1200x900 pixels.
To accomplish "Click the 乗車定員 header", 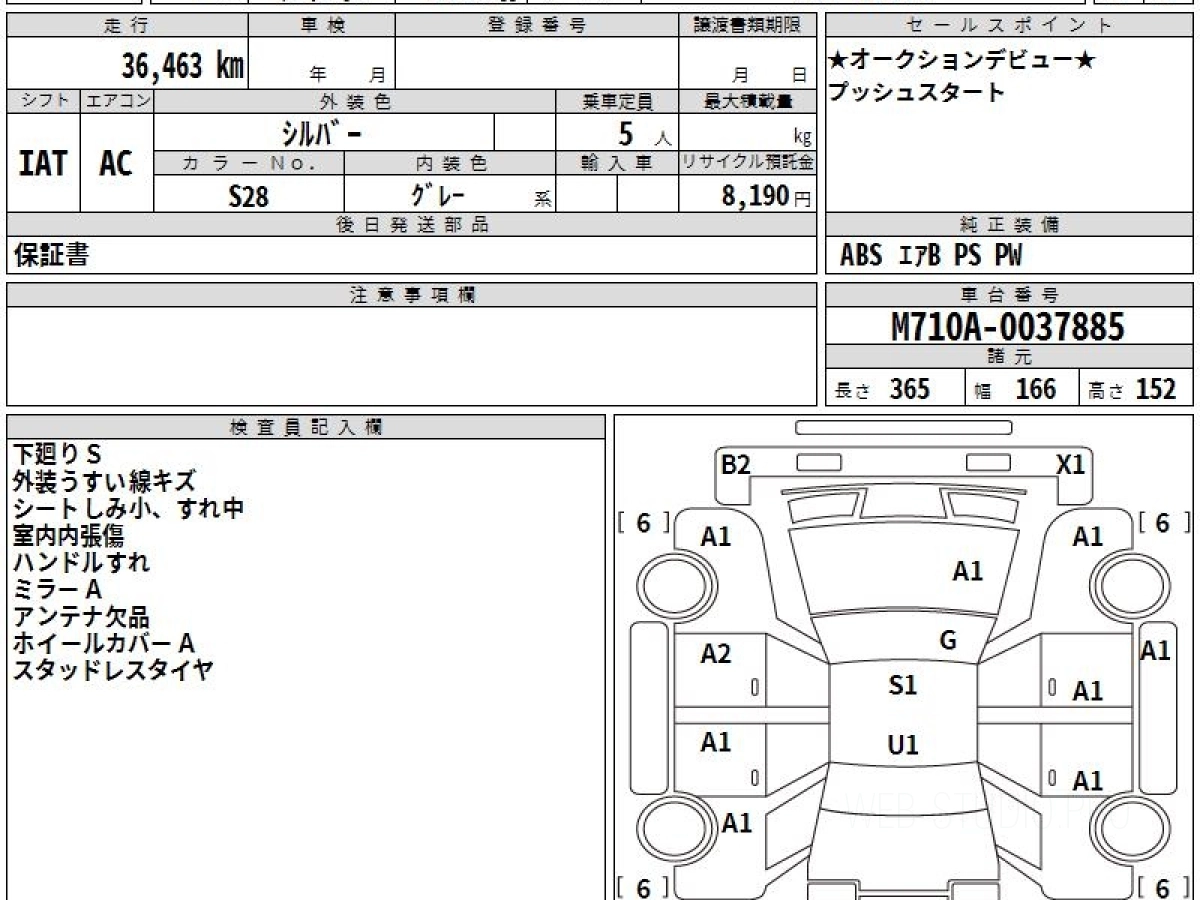I will point(617,101).
